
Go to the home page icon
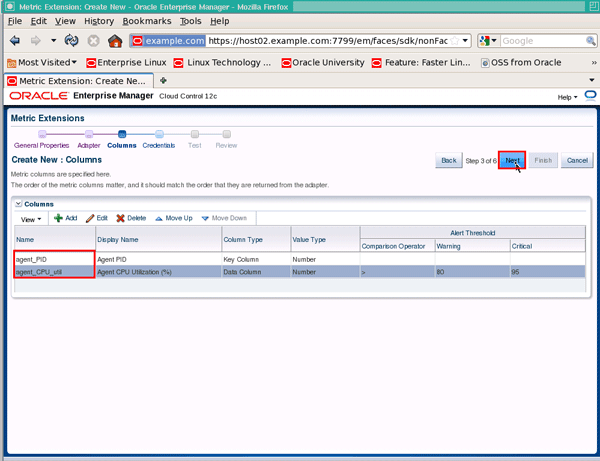(115, 41)
